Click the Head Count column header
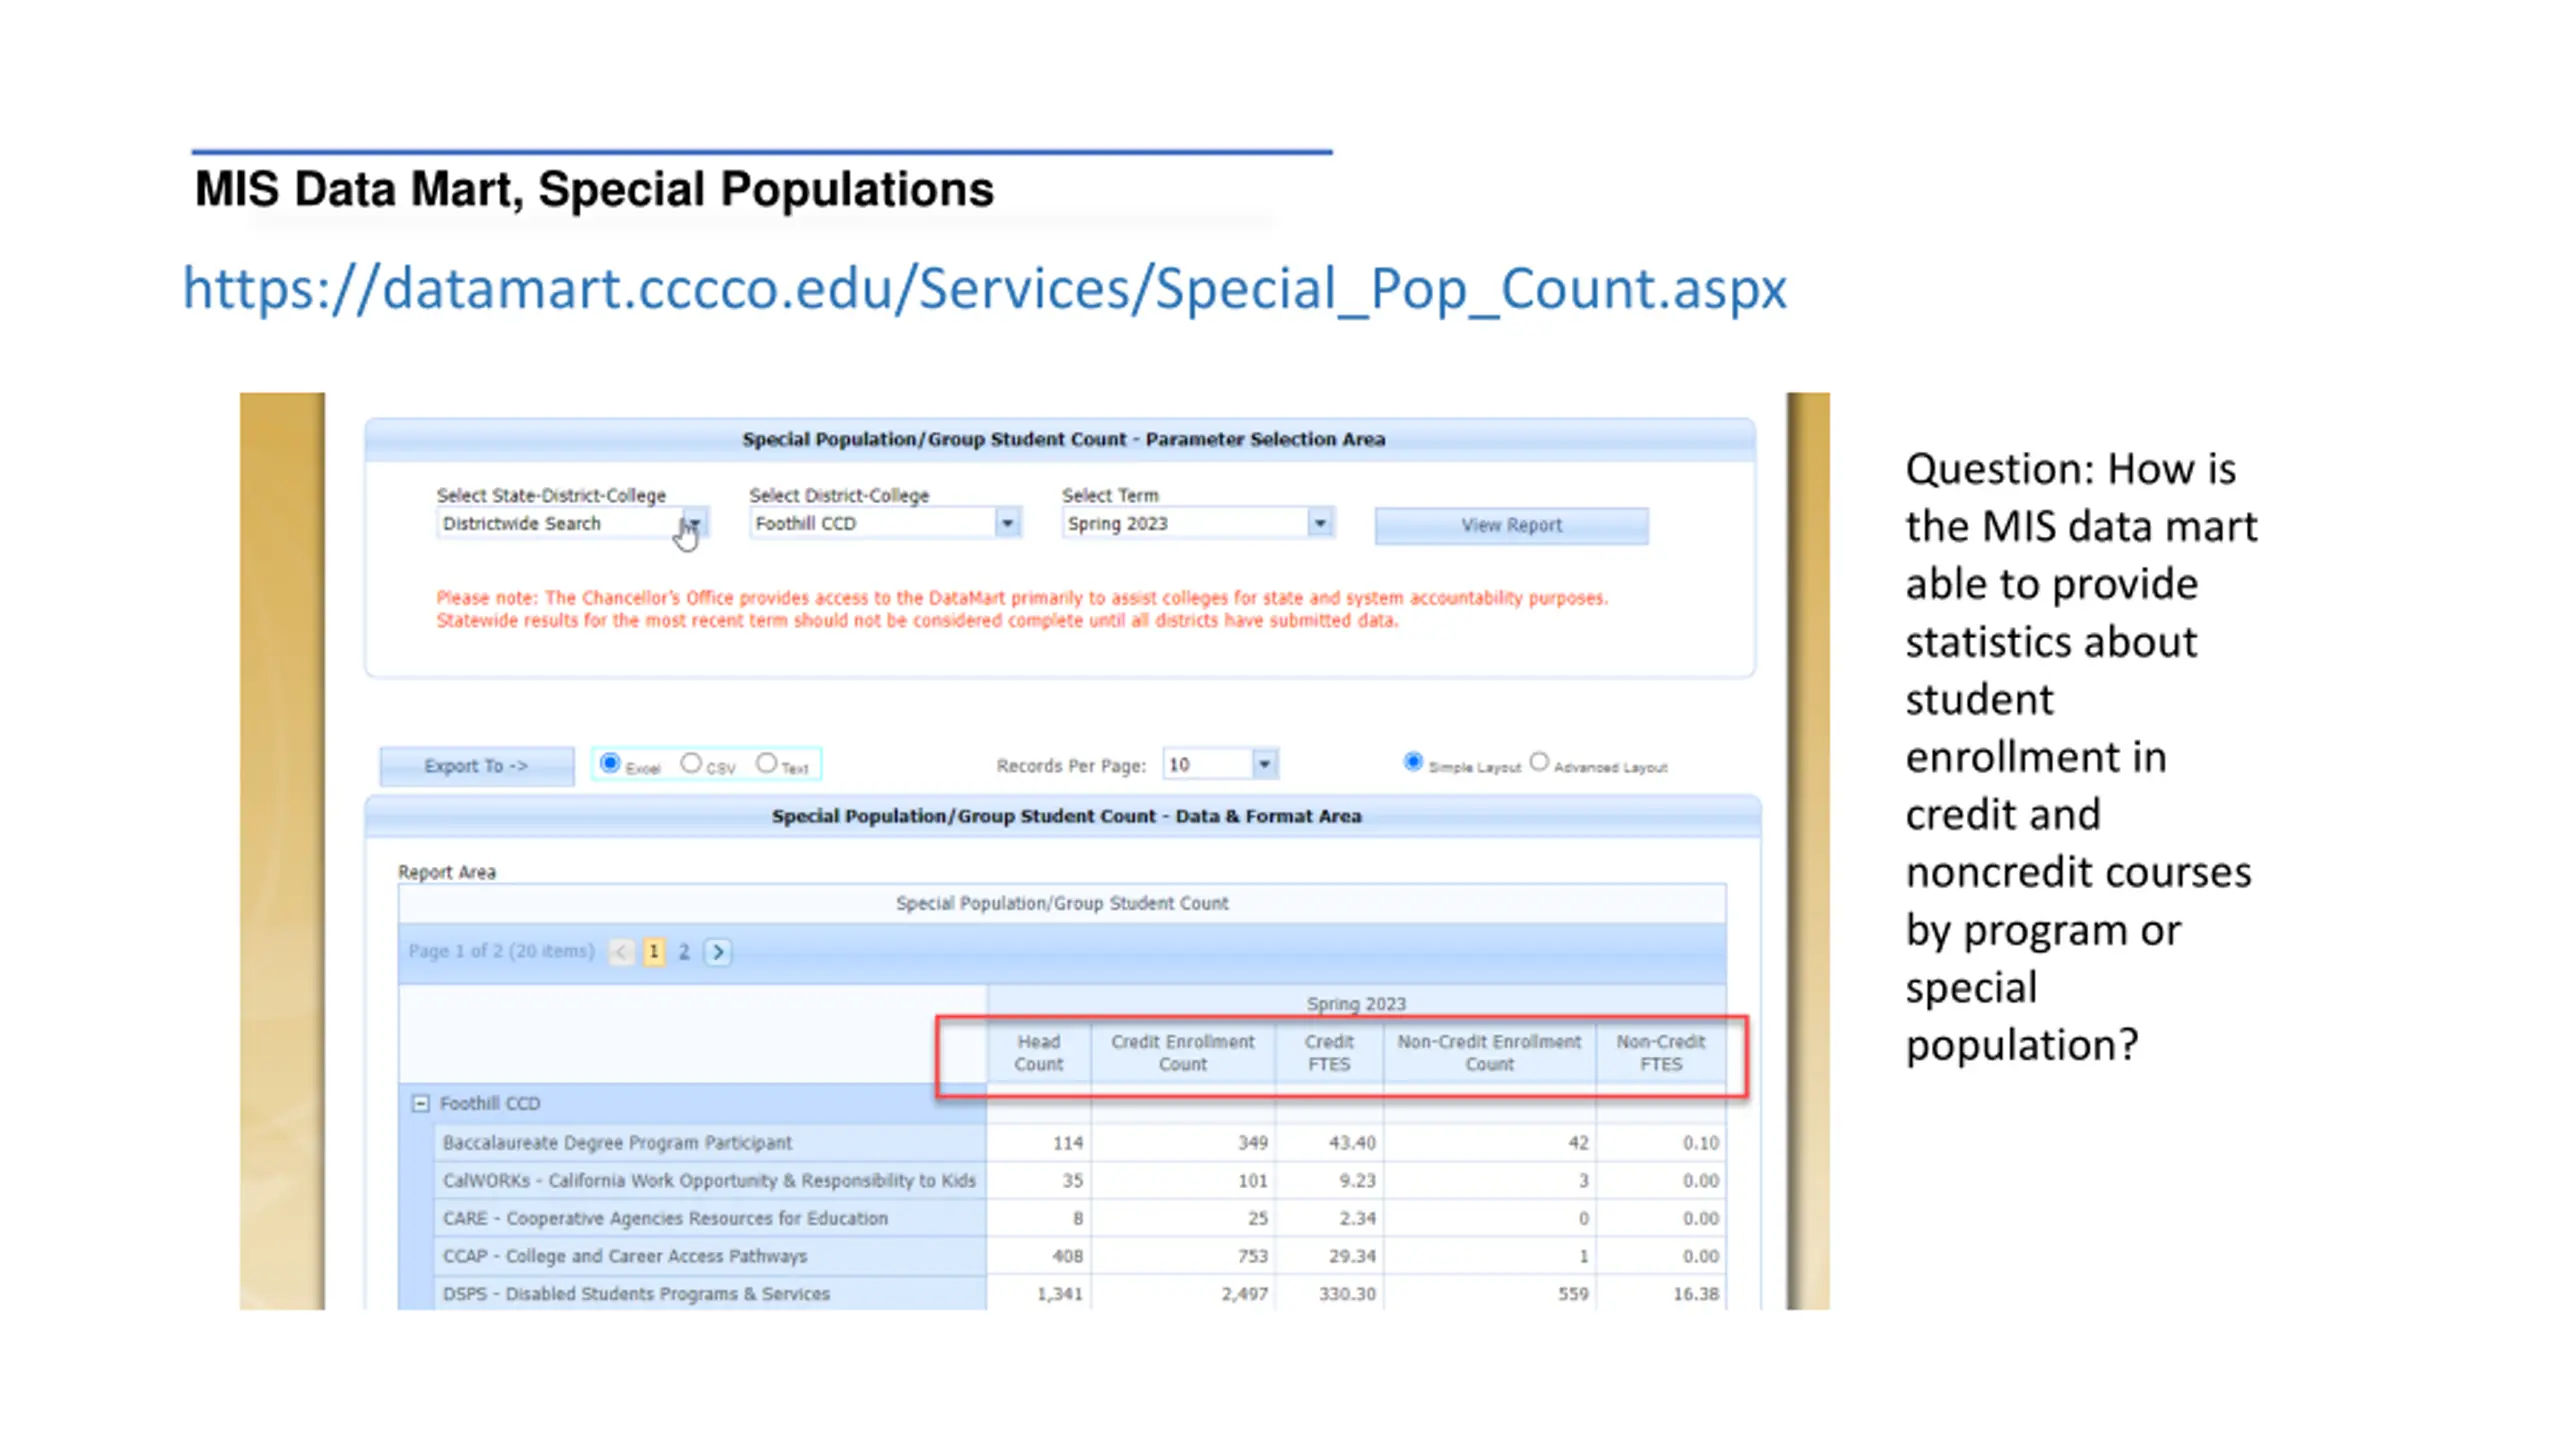Screen dimensions: 2560x1440 [x=1038, y=1053]
